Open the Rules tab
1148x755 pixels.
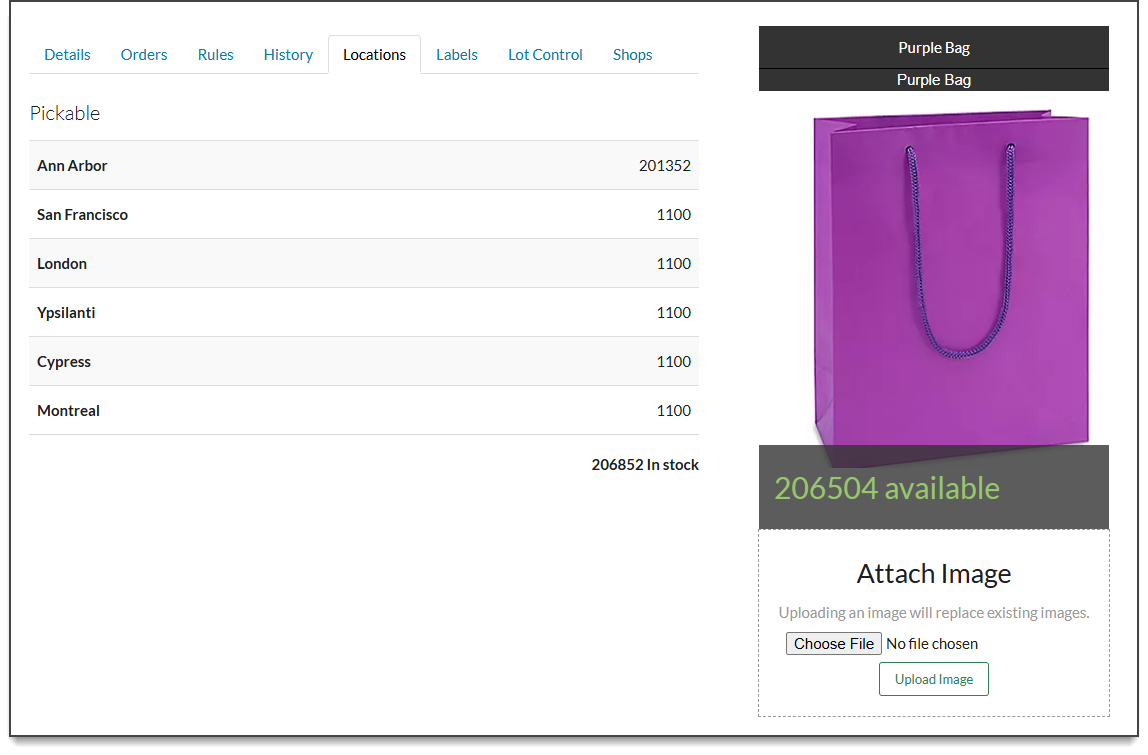(215, 55)
